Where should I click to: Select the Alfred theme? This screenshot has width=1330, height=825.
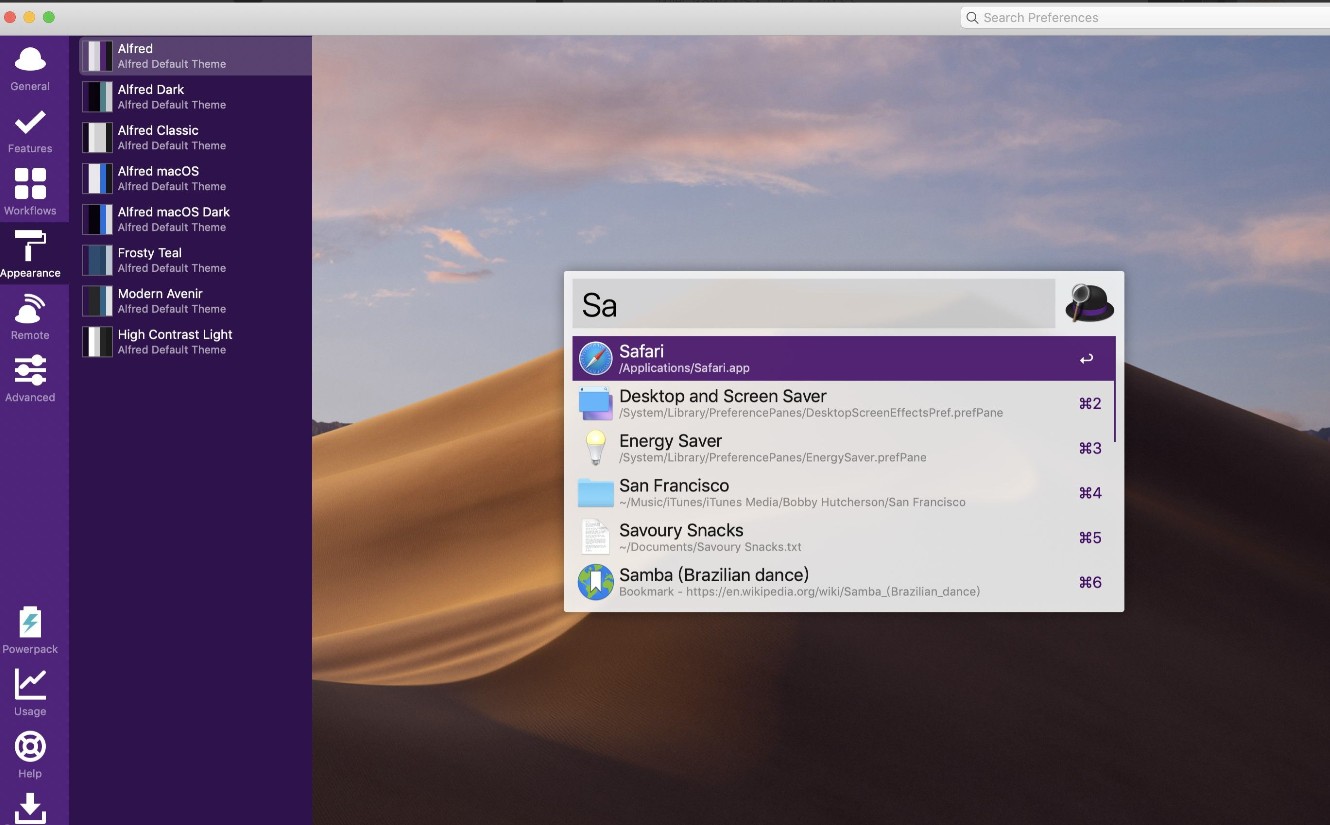pyautogui.click(x=196, y=56)
